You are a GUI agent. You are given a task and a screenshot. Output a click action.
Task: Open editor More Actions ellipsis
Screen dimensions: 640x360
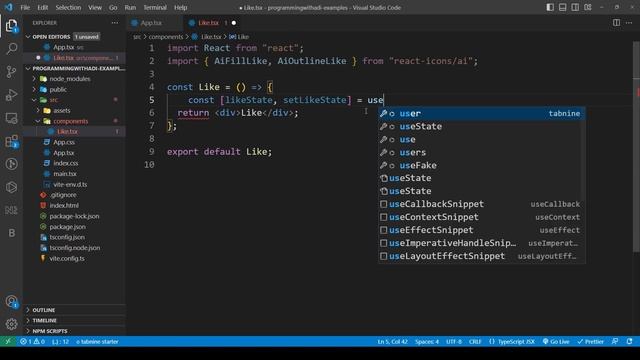click(x=629, y=23)
